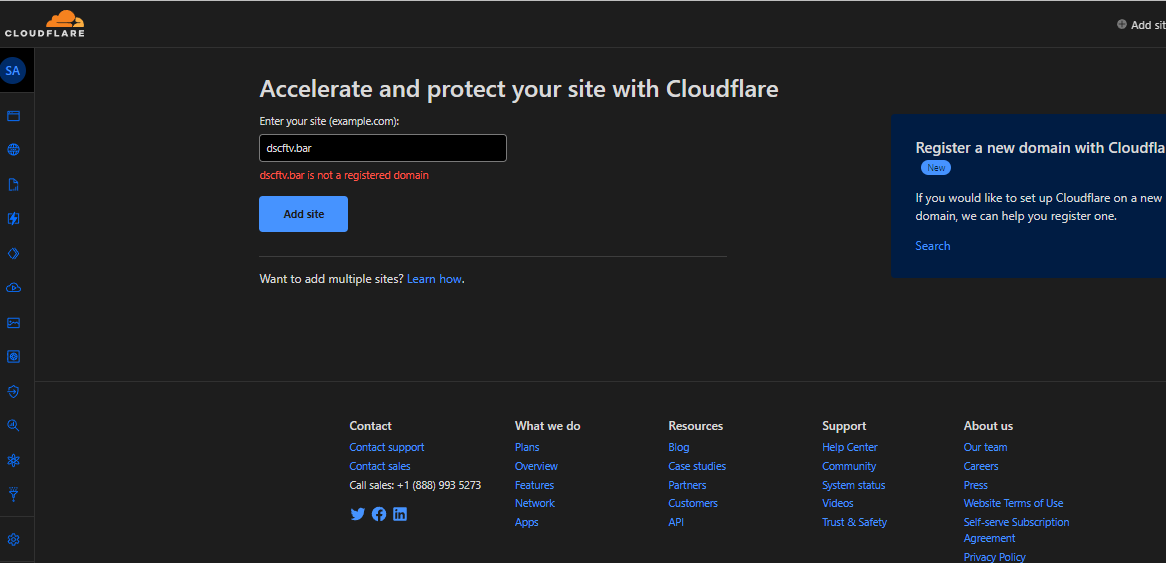The height and width of the screenshot is (563, 1166).
Task: Open Contact support link
Action: (x=387, y=448)
